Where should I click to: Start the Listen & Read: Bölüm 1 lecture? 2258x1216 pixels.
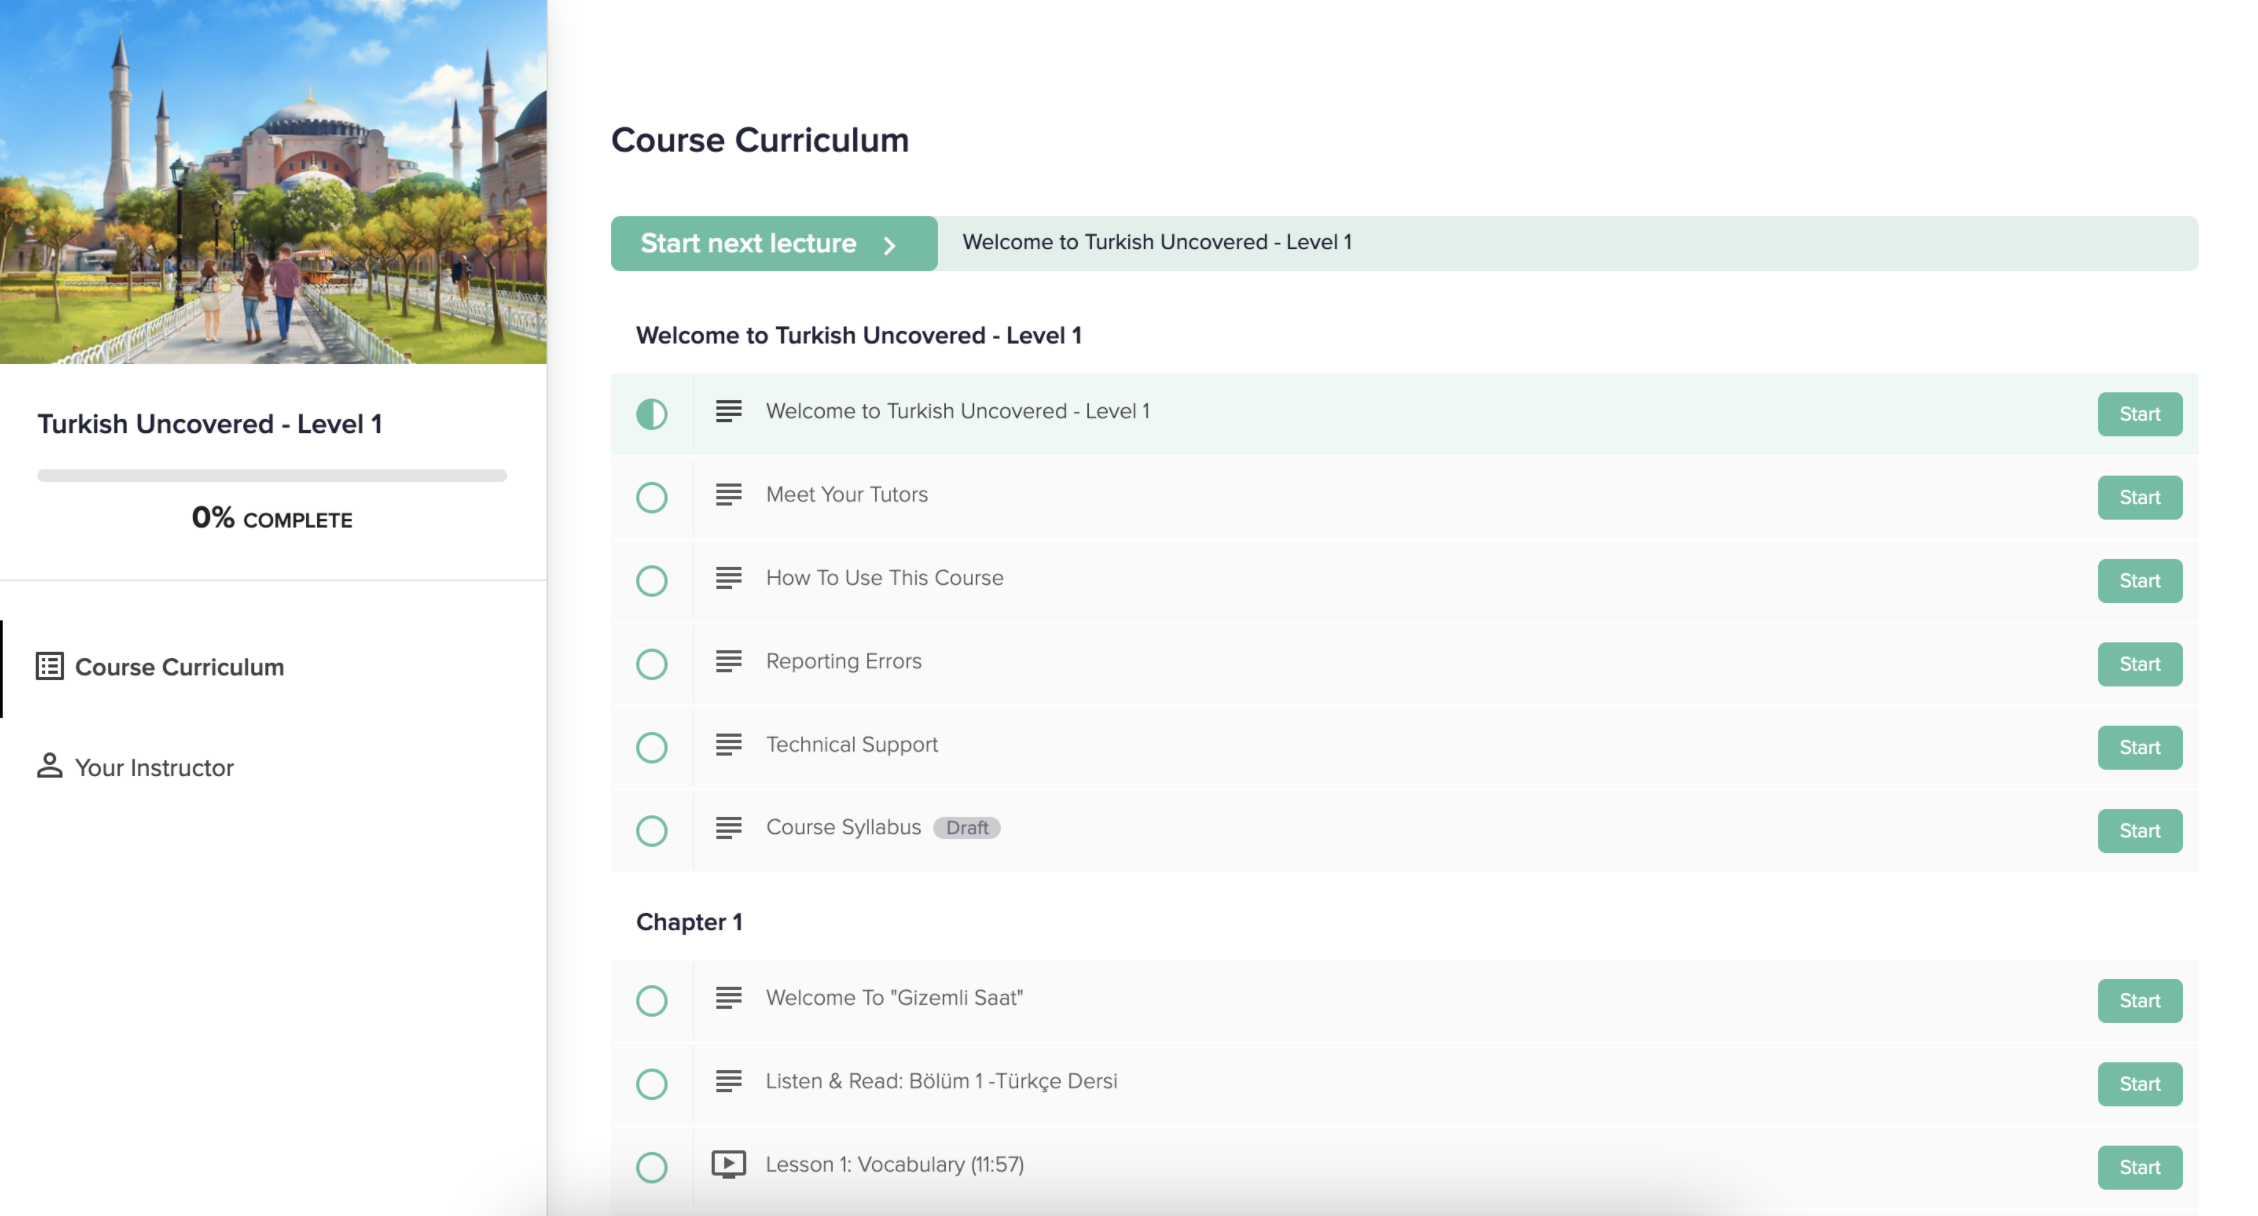point(2140,1084)
